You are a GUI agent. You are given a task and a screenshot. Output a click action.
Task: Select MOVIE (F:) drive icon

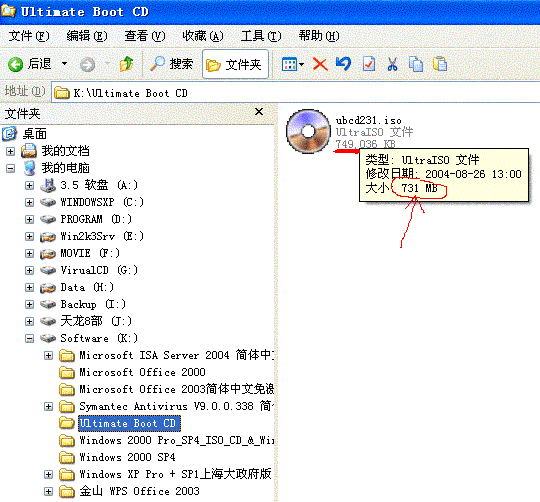point(48,254)
